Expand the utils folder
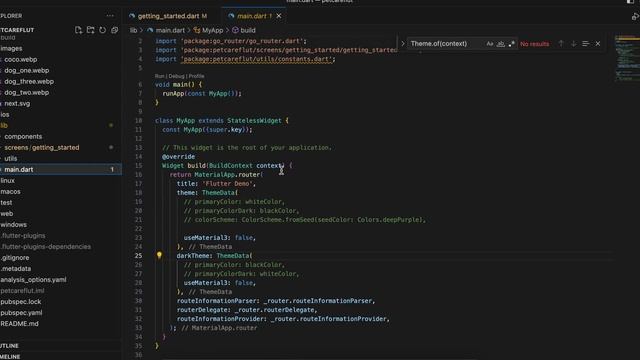640x360 pixels. point(11,158)
